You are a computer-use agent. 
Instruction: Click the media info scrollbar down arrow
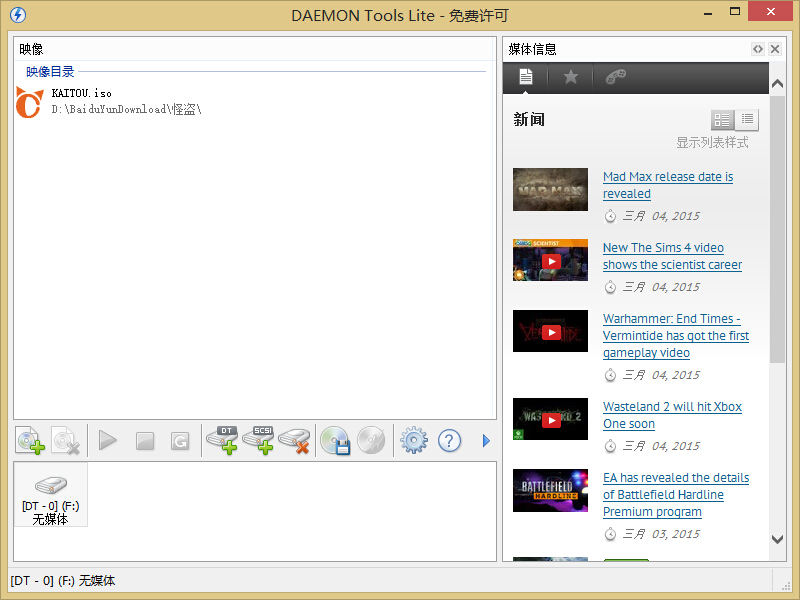click(x=777, y=539)
